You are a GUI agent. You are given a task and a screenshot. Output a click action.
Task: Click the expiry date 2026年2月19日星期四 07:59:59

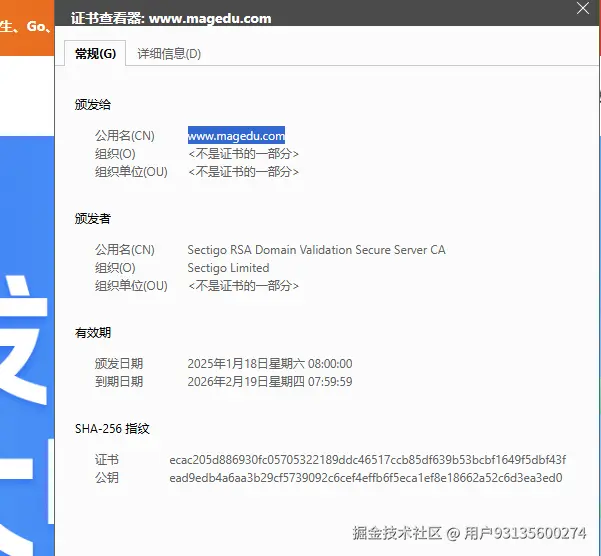(270, 382)
